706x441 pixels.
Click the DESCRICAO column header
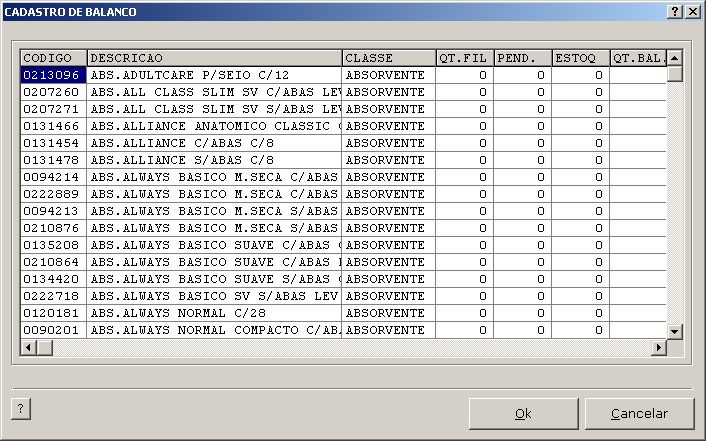214,58
